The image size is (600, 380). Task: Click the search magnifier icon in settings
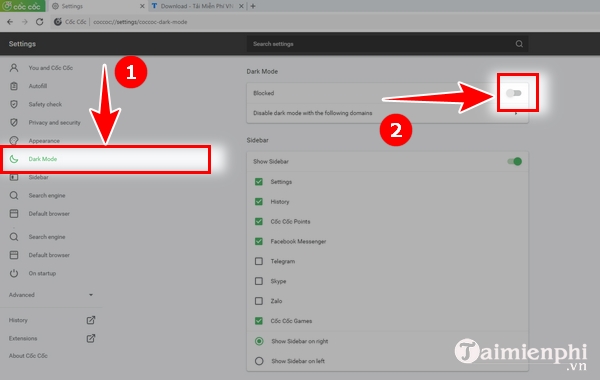click(x=519, y=44)
